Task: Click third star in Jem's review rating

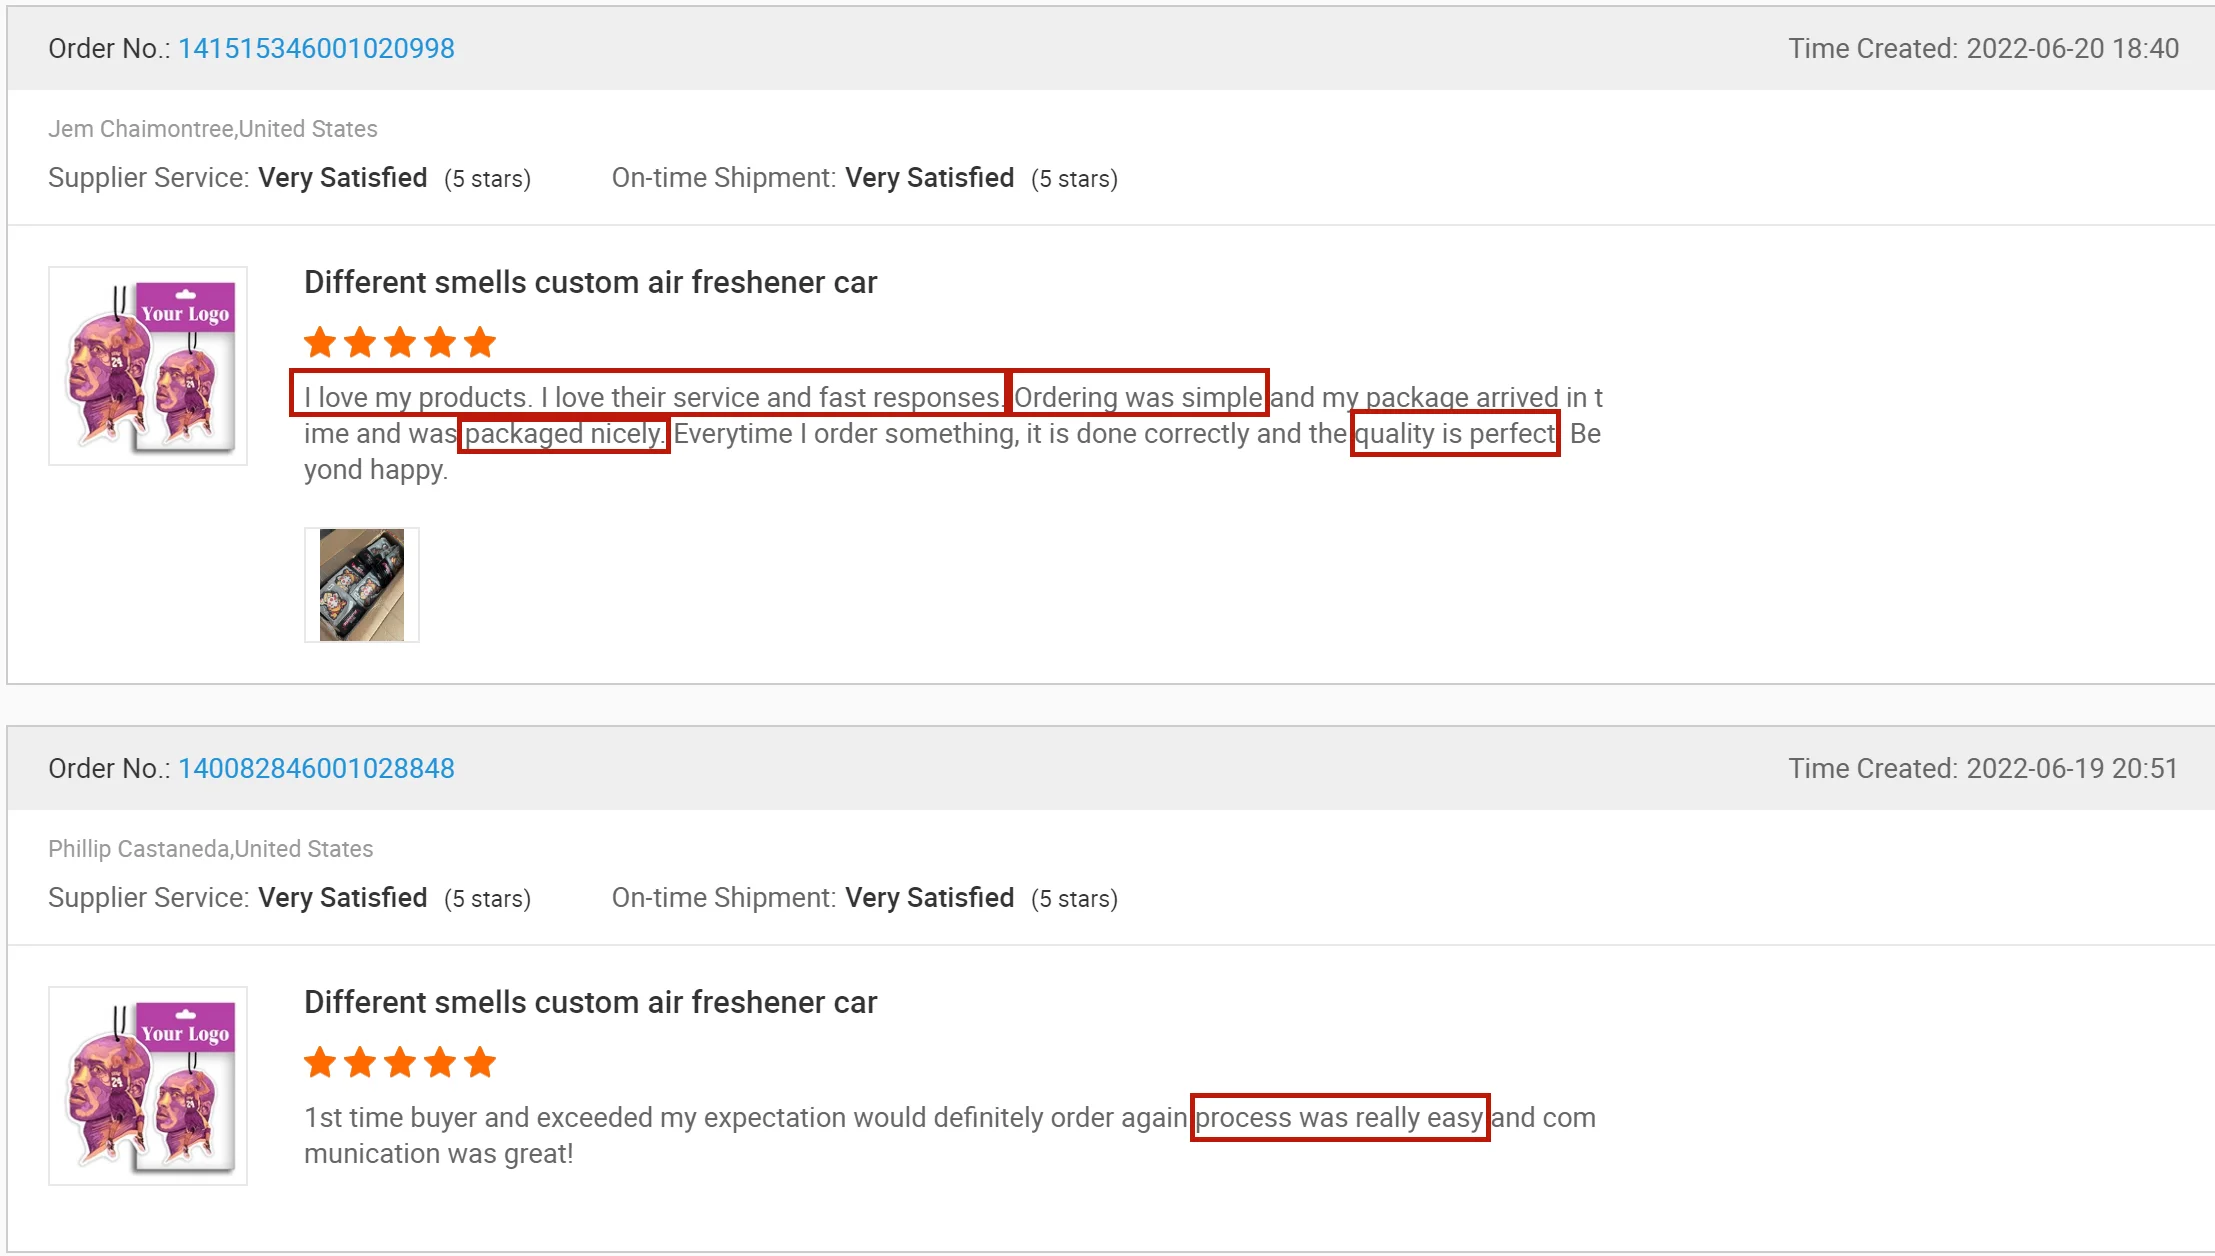Action: [400, 342]
